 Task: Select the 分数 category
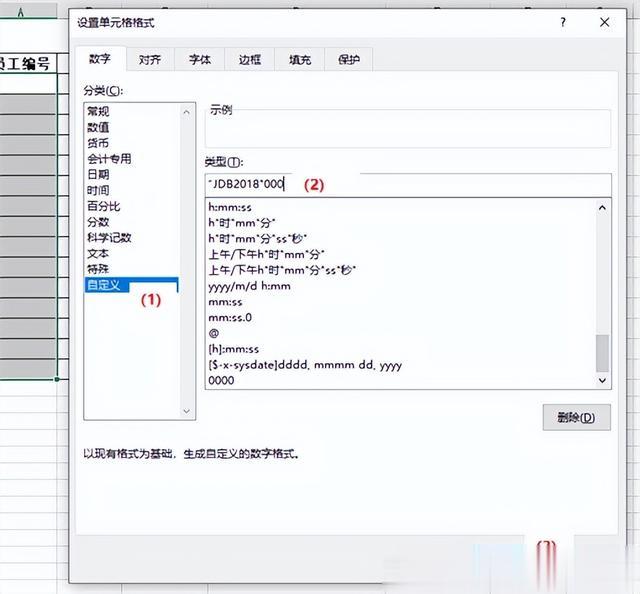point(98,222)
